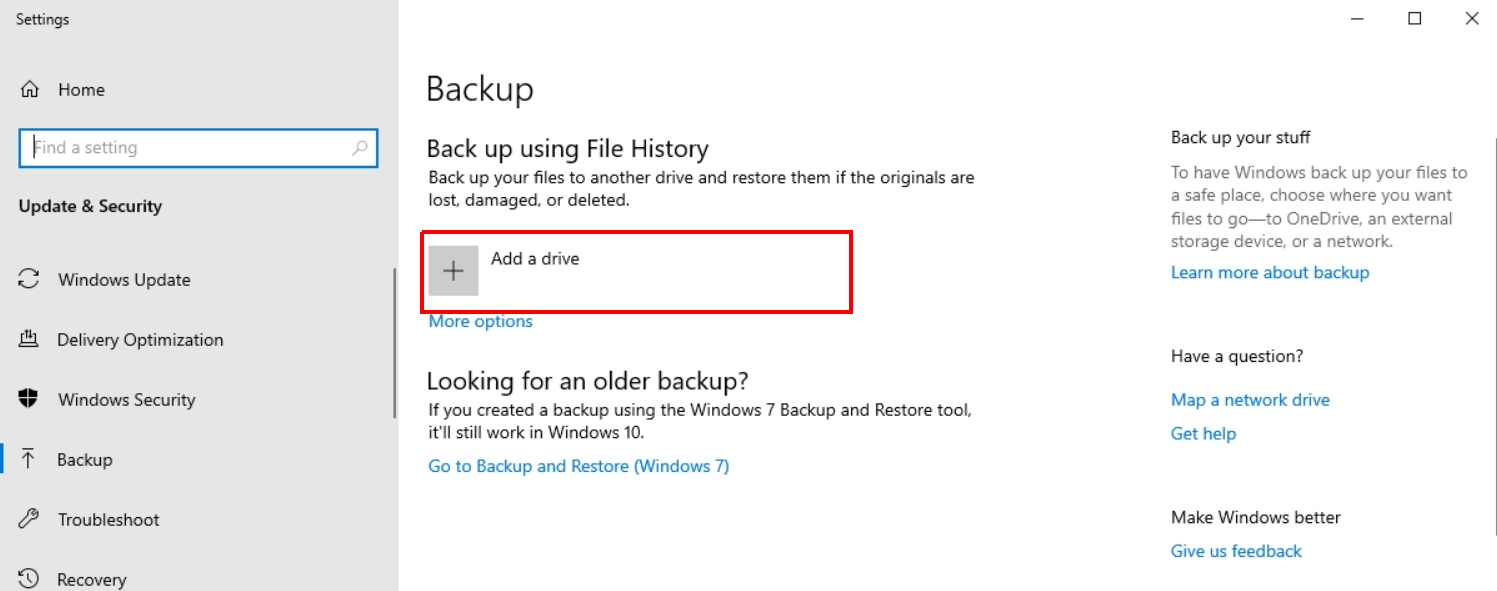Open the Get help link

[1203, 434]
